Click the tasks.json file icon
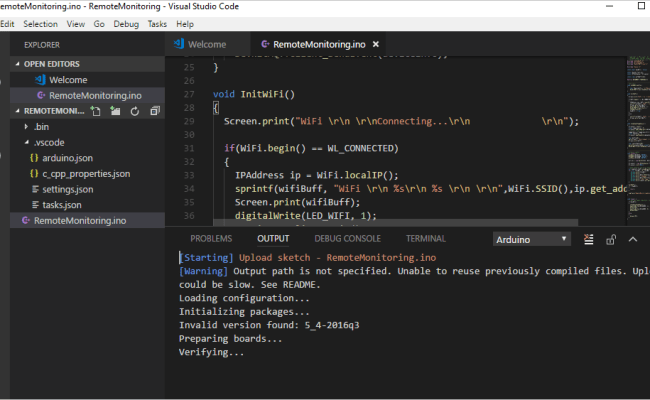 (x=36, y=205)
